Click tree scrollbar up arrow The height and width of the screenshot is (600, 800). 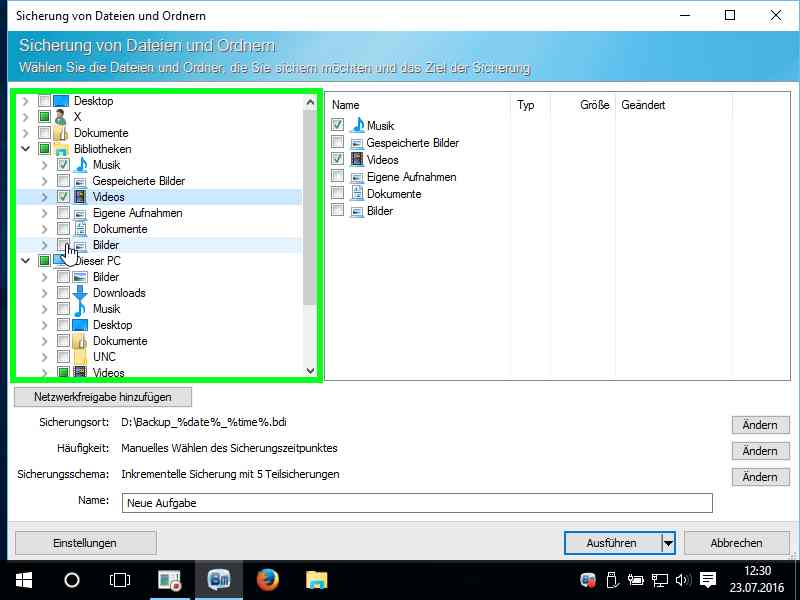coord(310,103)
